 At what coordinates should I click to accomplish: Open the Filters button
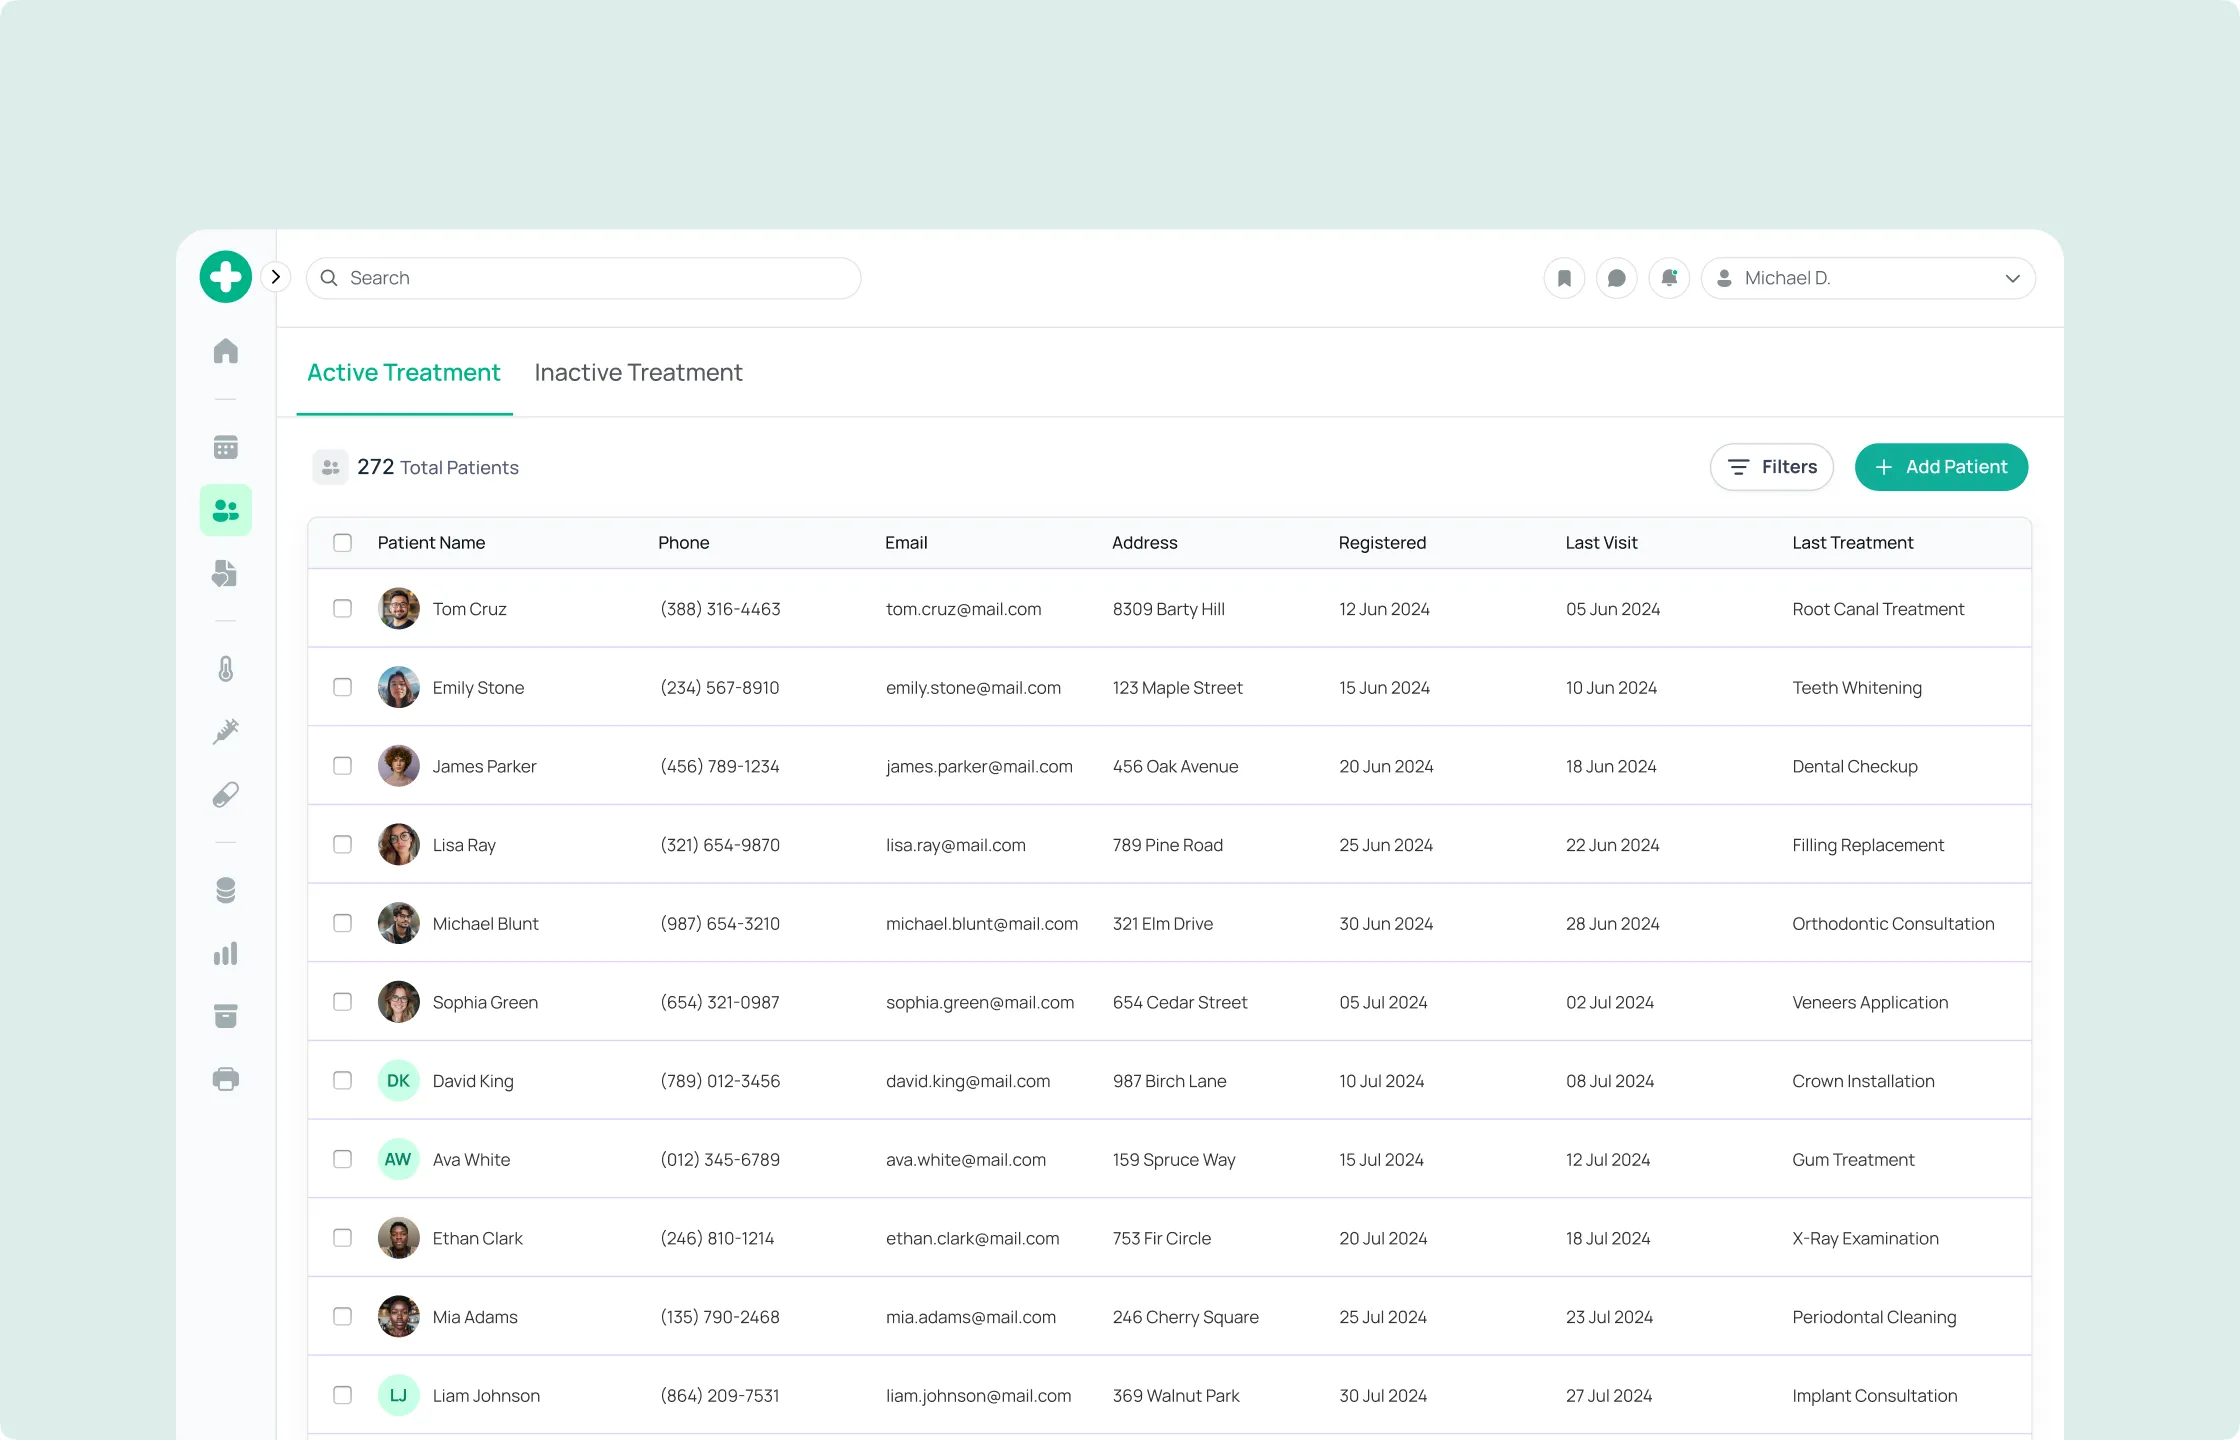(1772, 467)
